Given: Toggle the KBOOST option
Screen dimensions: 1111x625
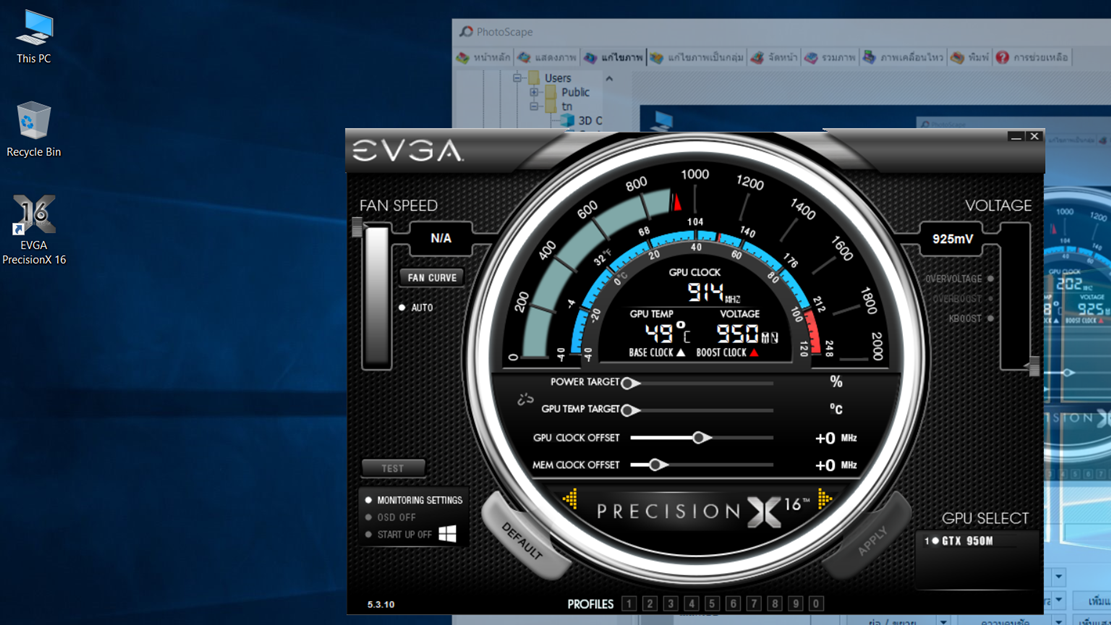Looking at the screenshot, I should (971, 319).
